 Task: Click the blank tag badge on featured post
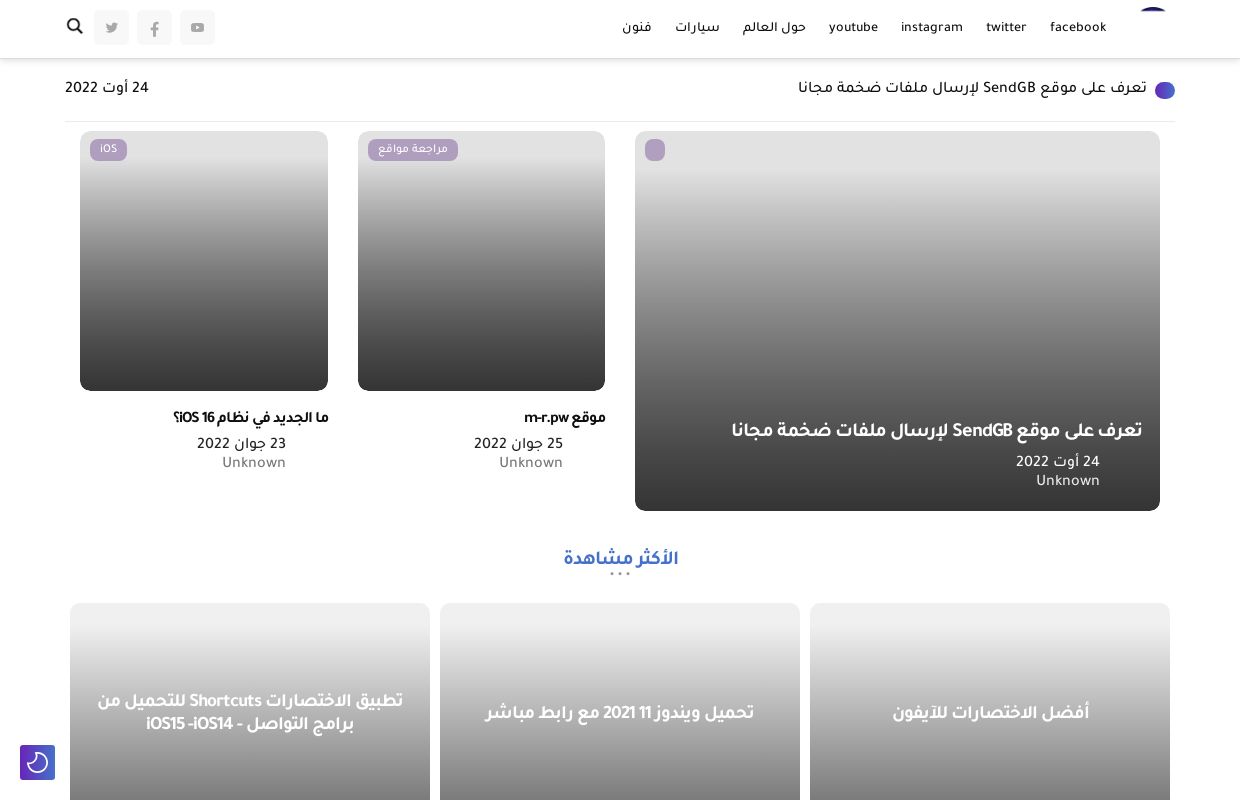click(655, 150)
